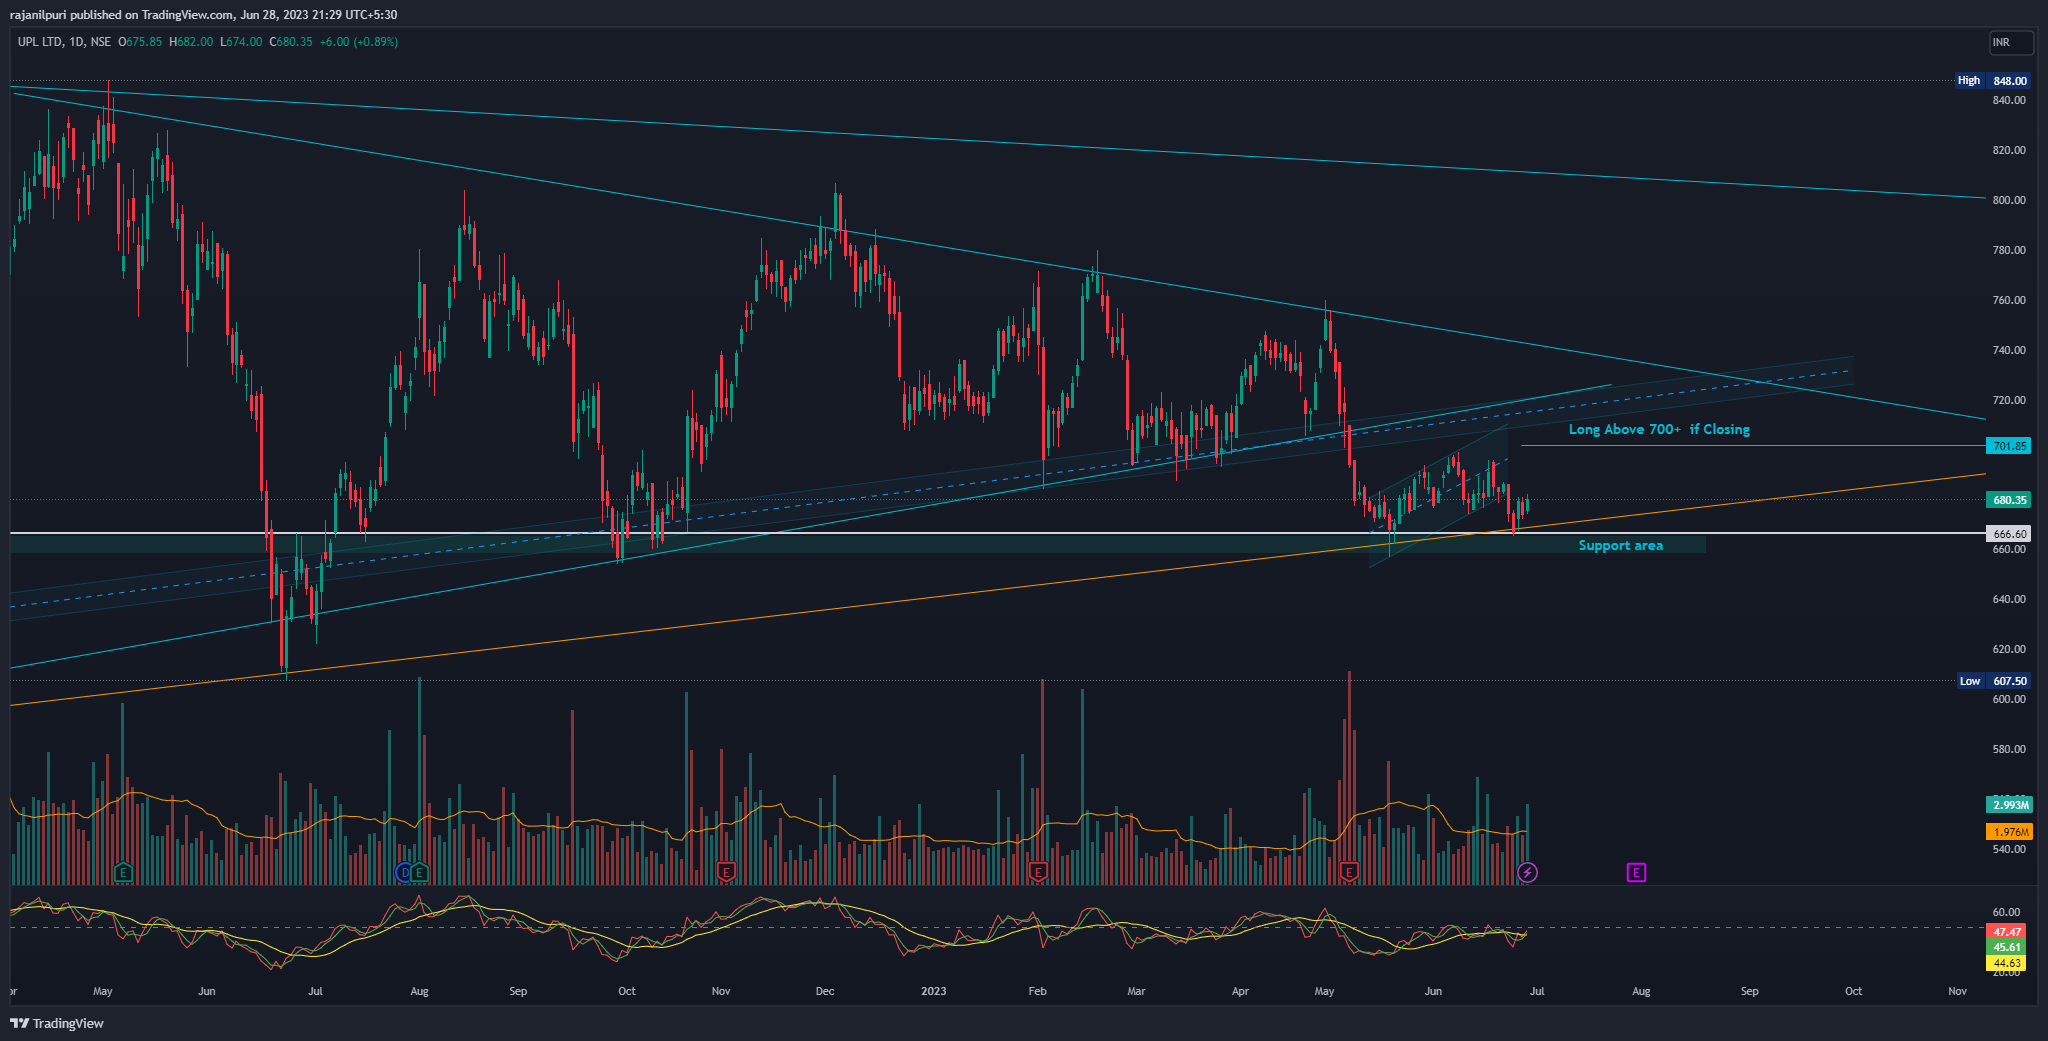Screen dimensions: 2048x1041
Task: Click the 760.00 price axis label
Action: pyautogui.click(x=2009, y=300)
